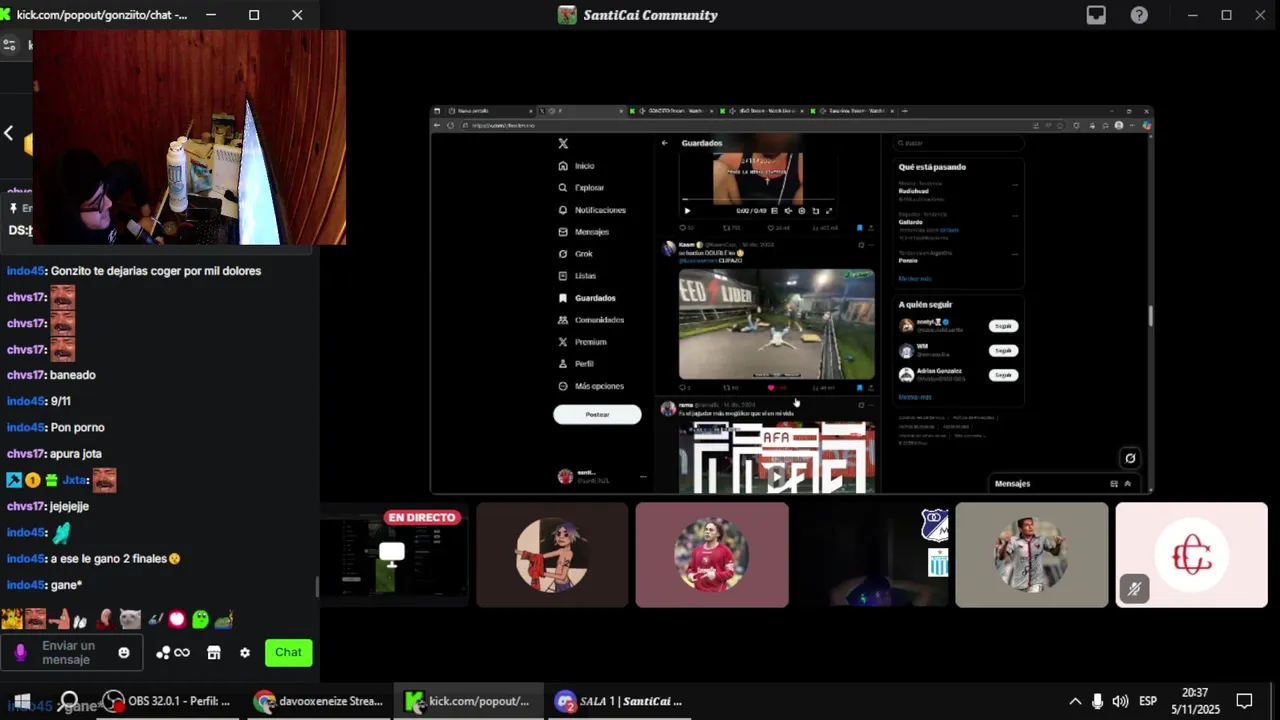Switch to kick.com/popout taskbar window
Image resolution: width=1280 pixels, height=720 pixels.
pyautogui.click(x=470, y=701)
